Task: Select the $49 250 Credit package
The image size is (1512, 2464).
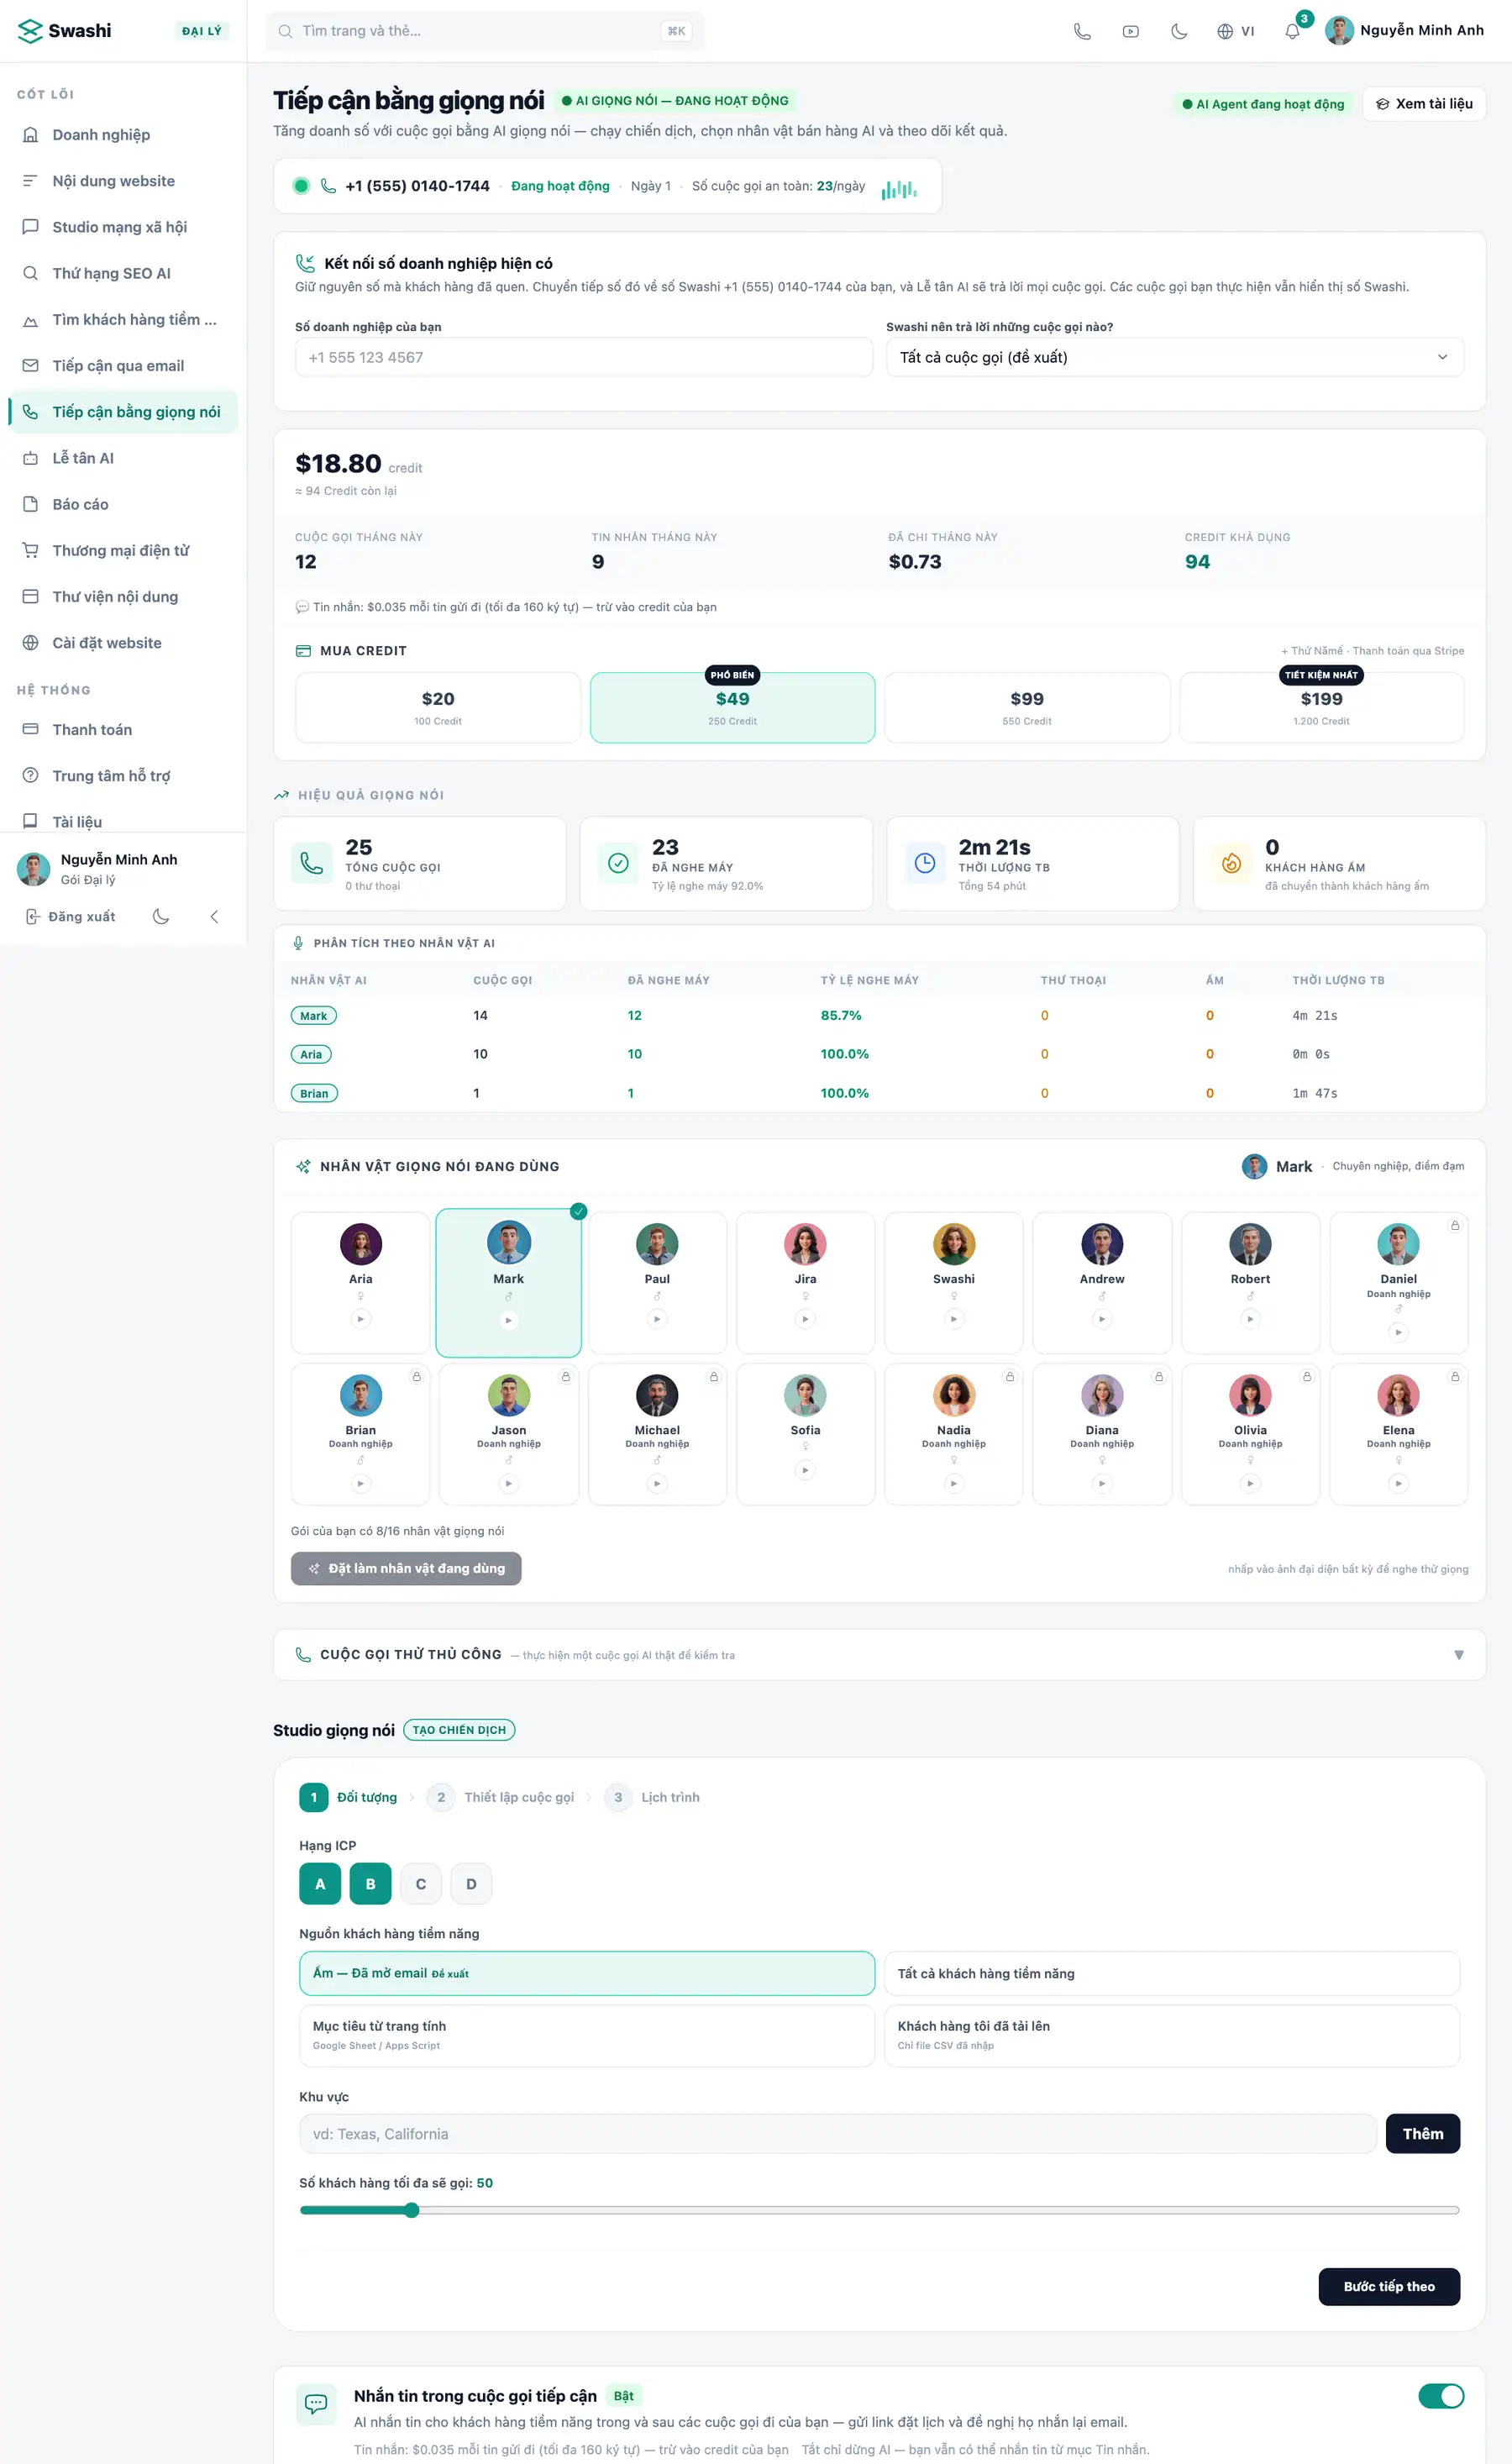Action: point(732,707)
